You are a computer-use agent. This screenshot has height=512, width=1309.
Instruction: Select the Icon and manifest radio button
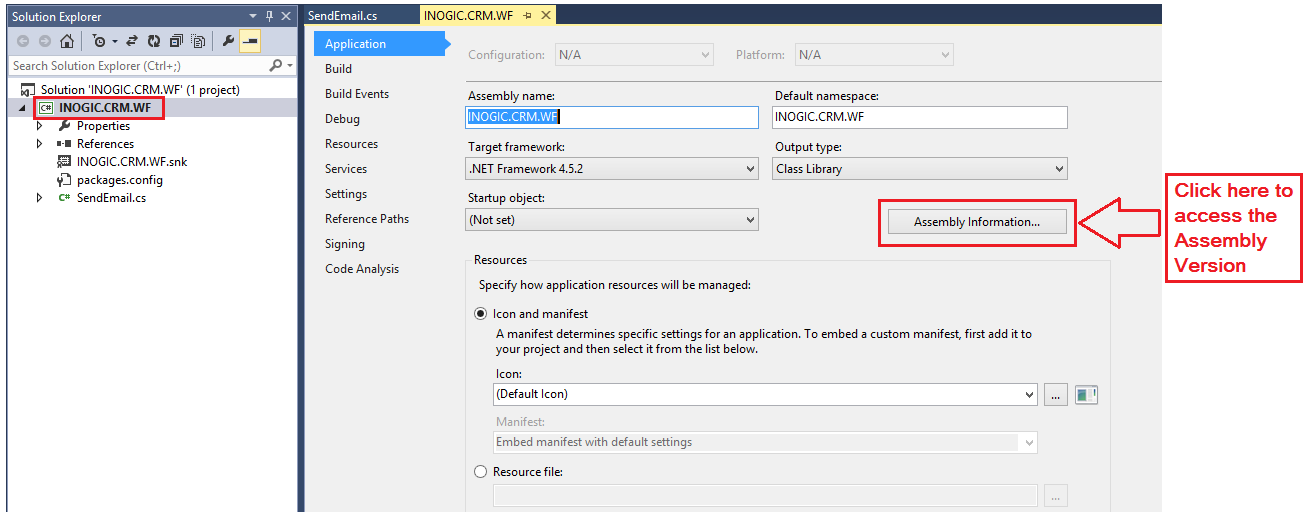pos(481,314)
